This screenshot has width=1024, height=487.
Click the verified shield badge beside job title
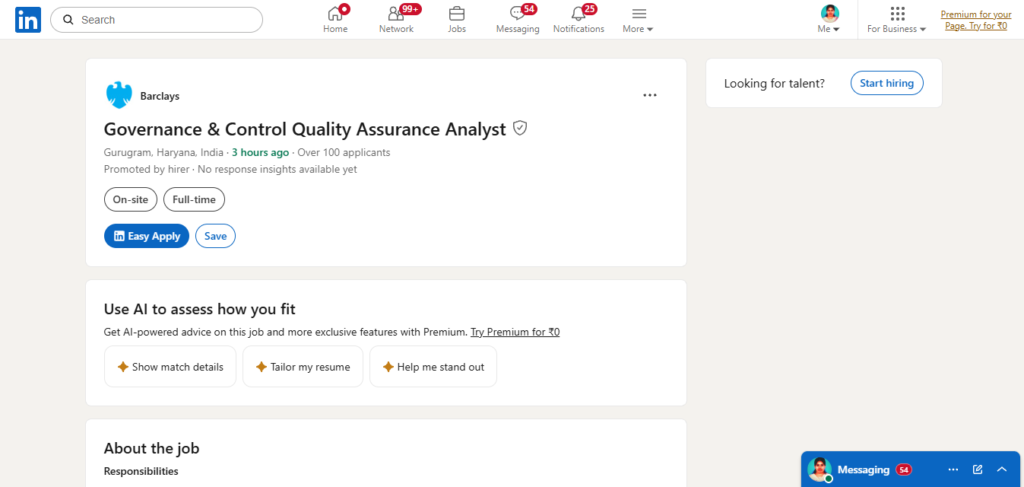520,128
